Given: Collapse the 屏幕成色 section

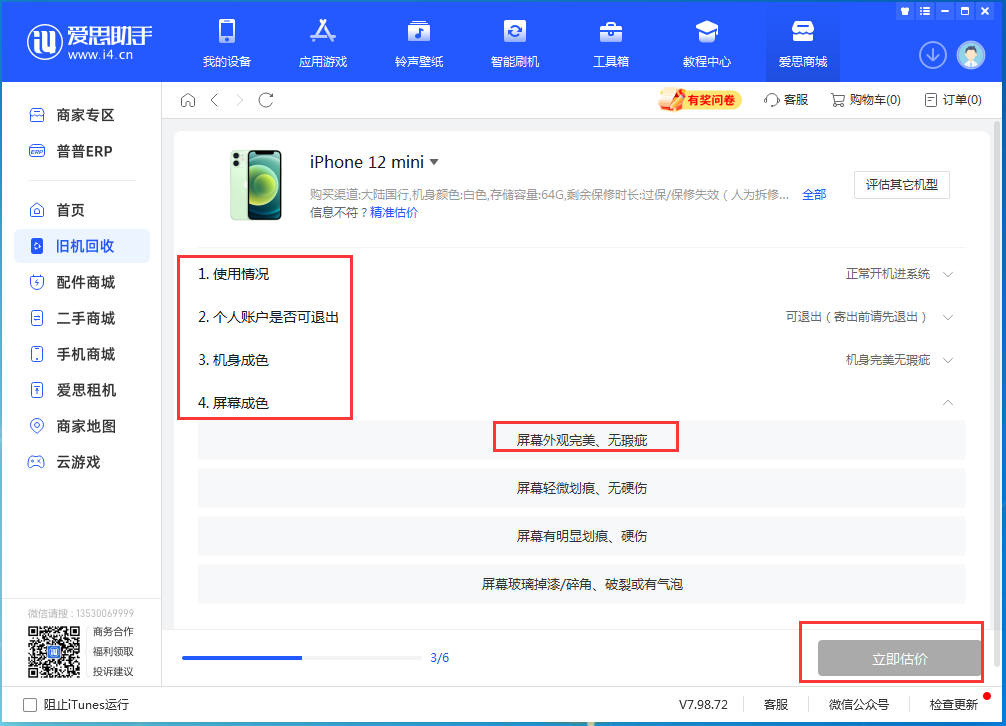Looking at the screenshot, I should pyautogui.click(x=948, y=402).
